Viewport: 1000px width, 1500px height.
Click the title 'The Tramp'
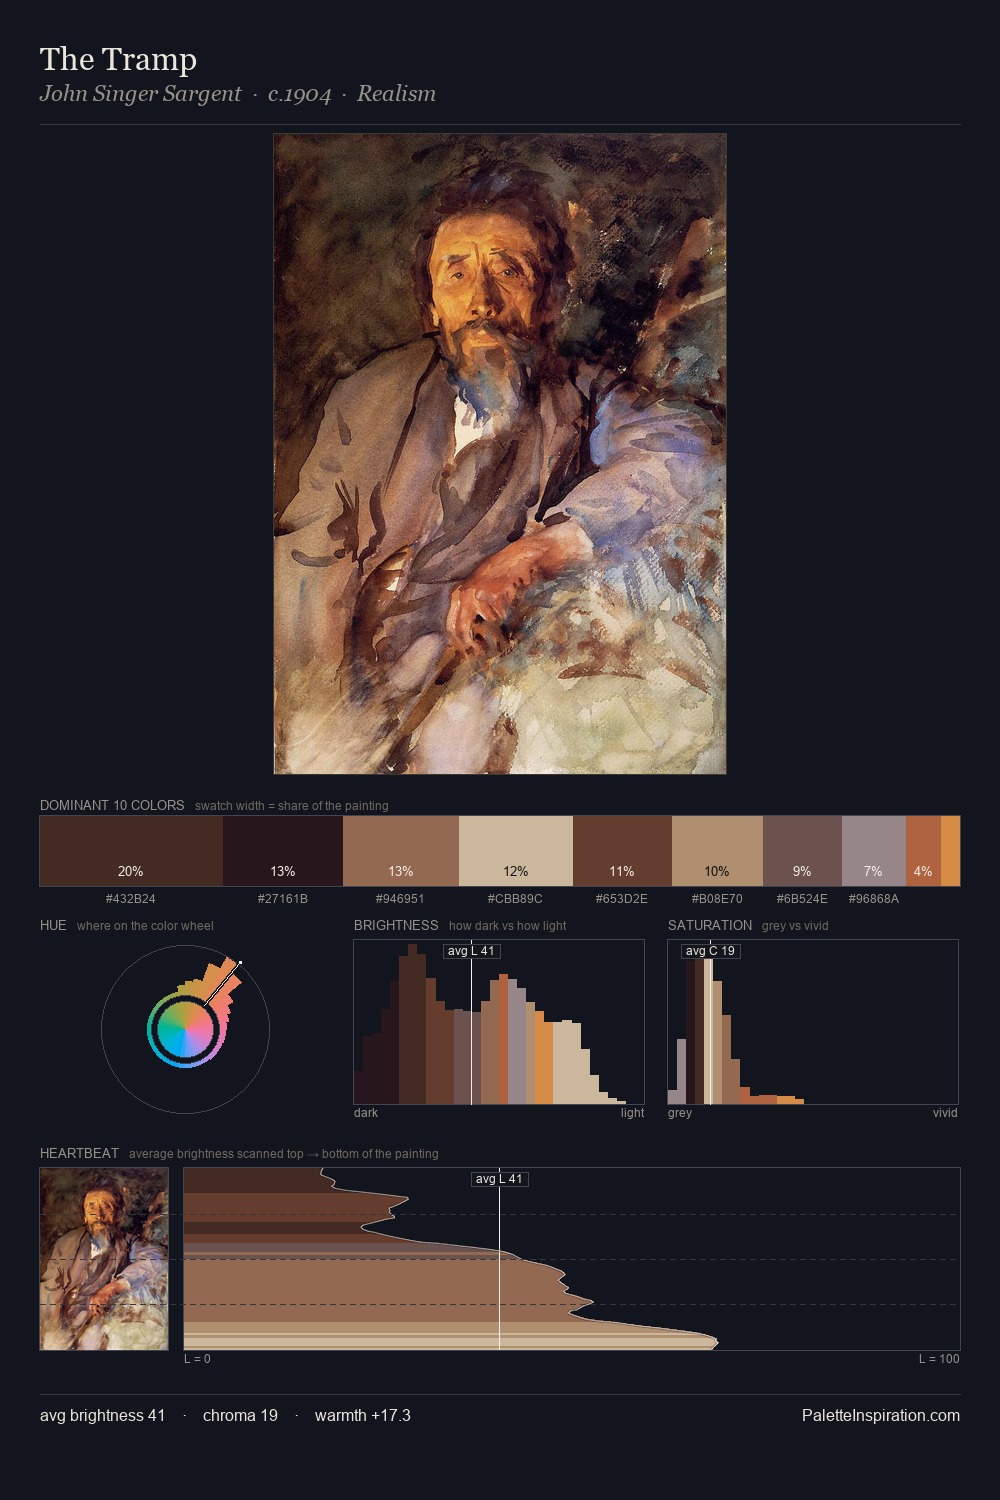click(118, 59)
